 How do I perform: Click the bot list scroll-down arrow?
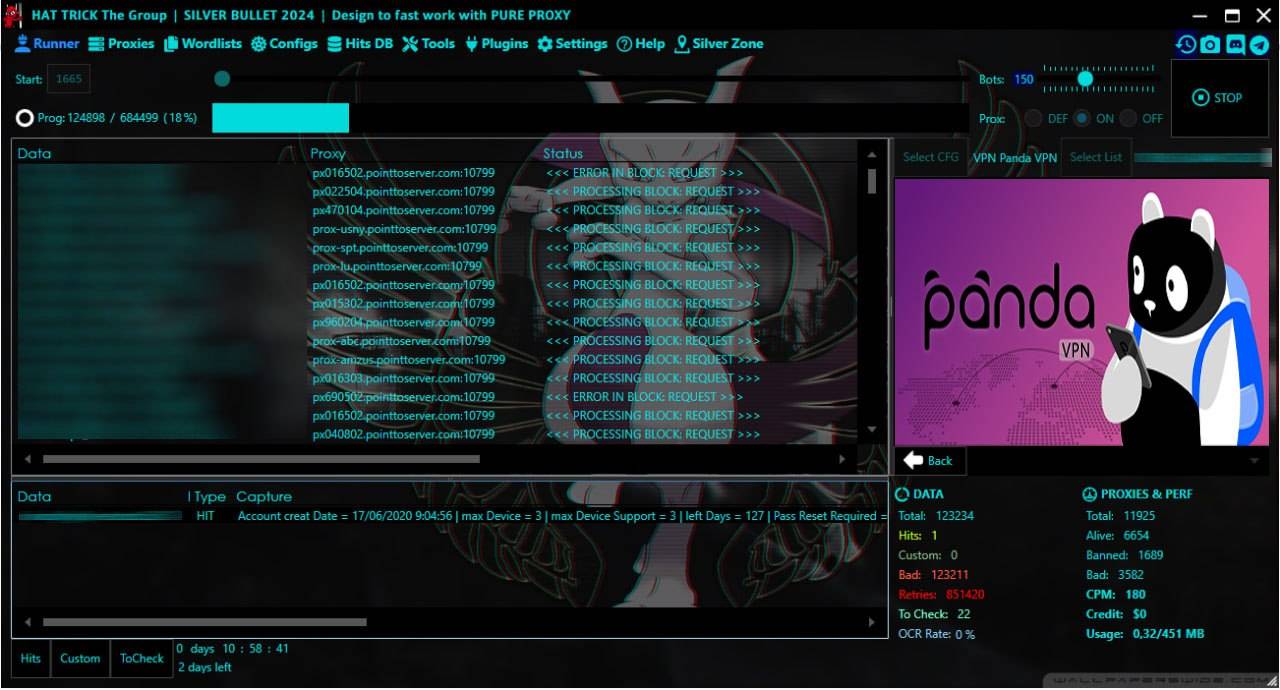point(872,430)
